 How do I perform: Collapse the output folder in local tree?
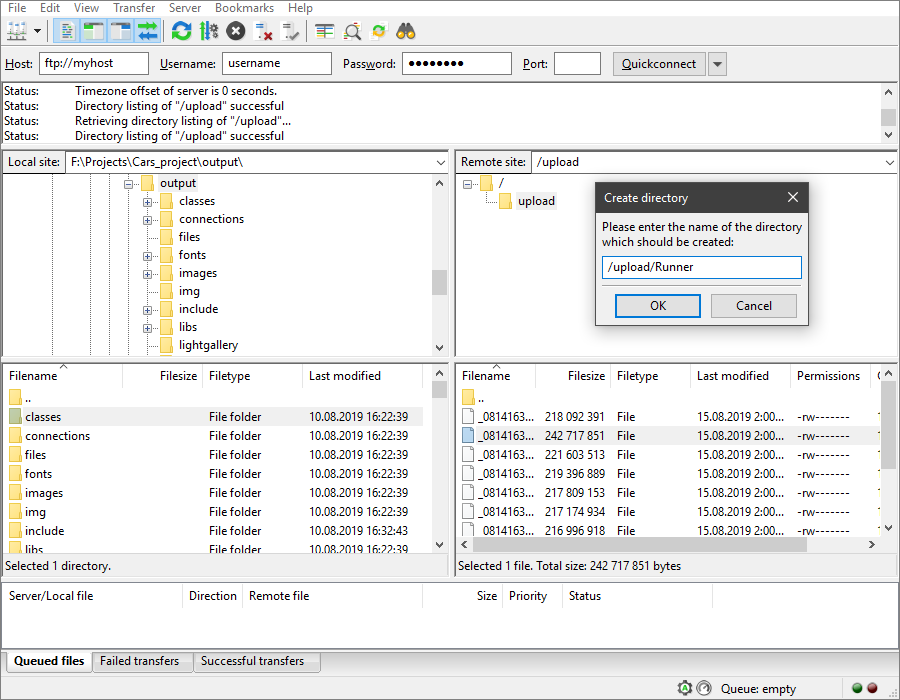[128, 183]
